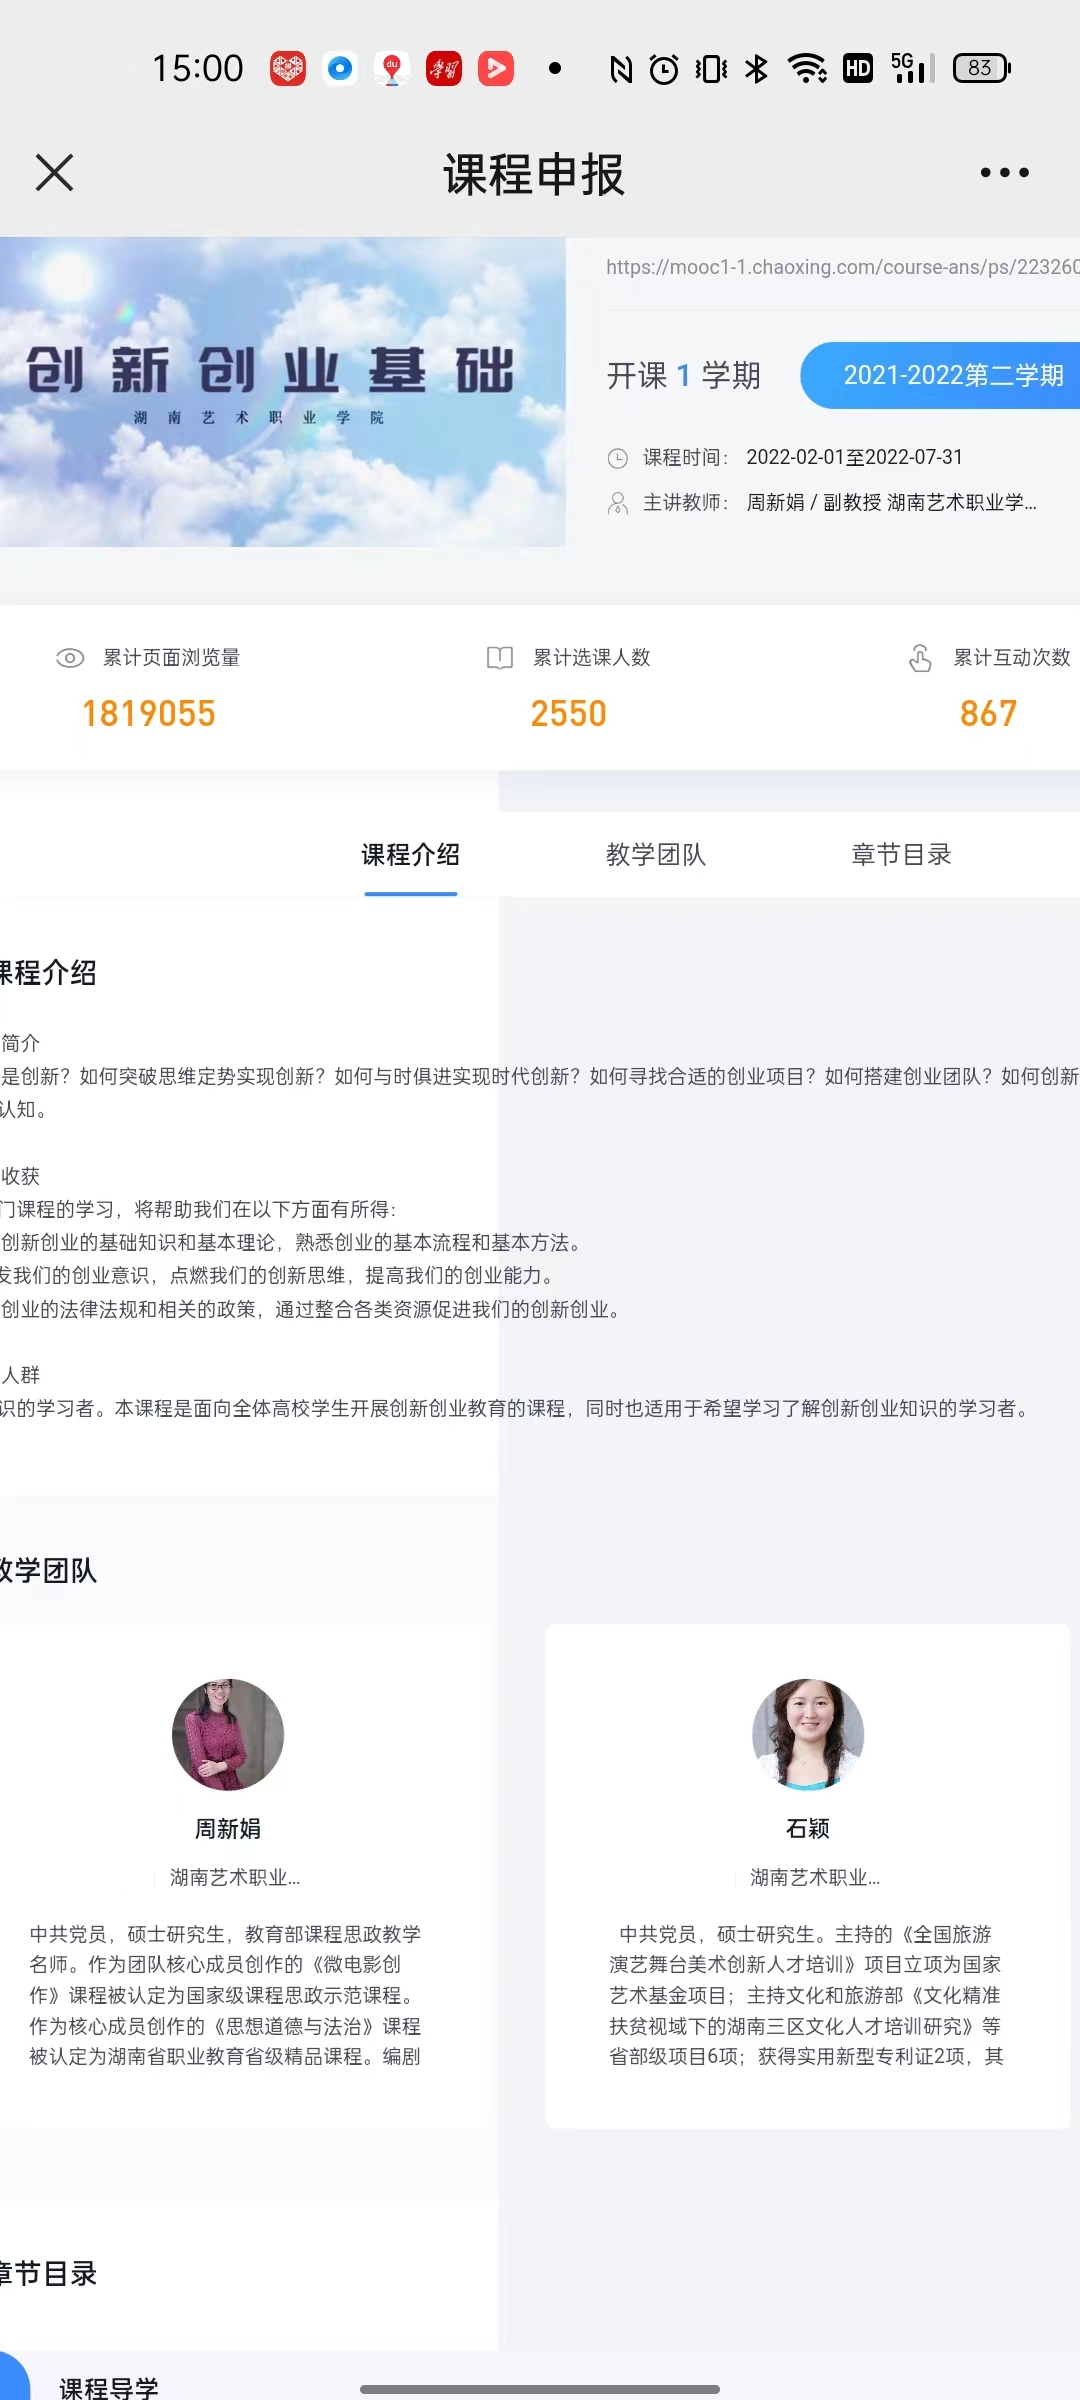Tap the battery indicator in status bar

pyautogui.click(x=981, y=68)
